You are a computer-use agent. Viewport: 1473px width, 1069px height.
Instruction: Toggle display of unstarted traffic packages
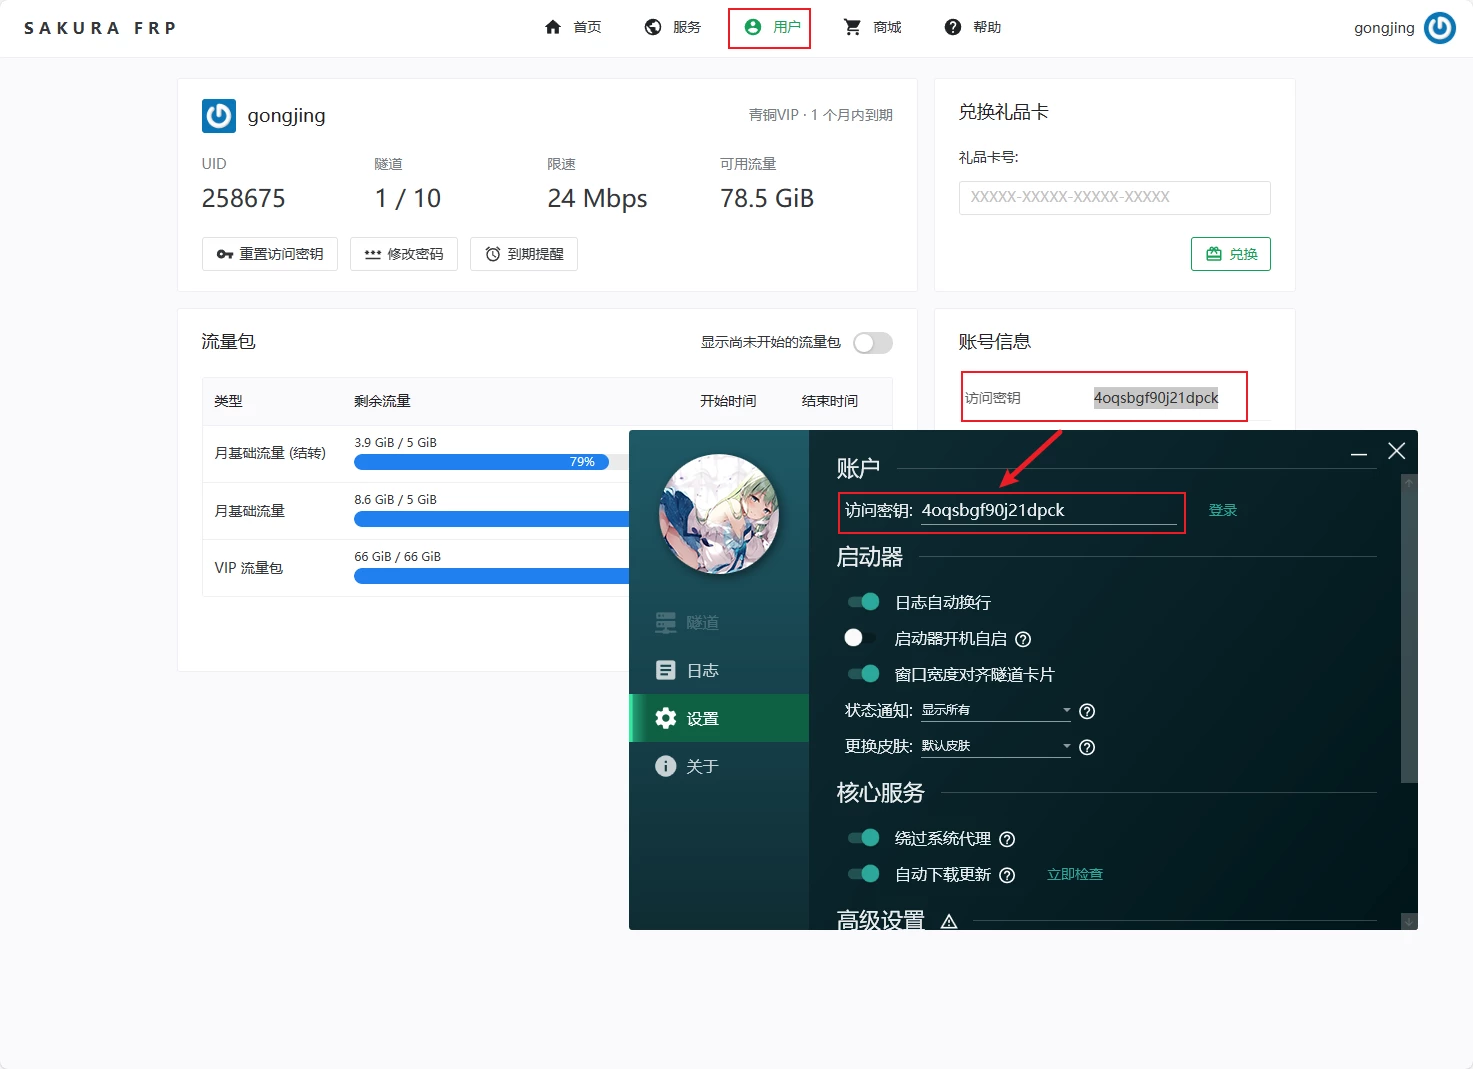[x=872, y=343]
